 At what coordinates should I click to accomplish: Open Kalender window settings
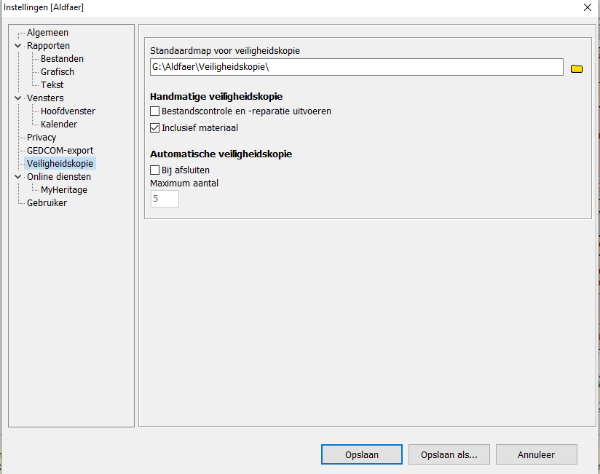(x=59, y=124)
